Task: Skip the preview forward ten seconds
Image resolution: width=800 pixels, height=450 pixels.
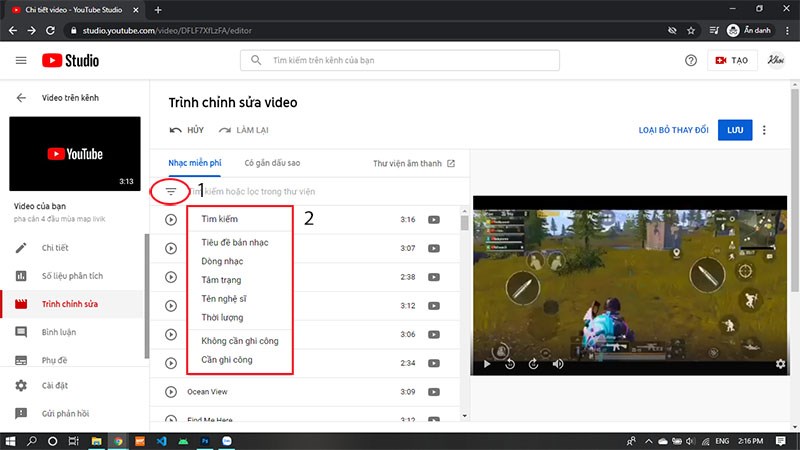Action: coord(533,364)
